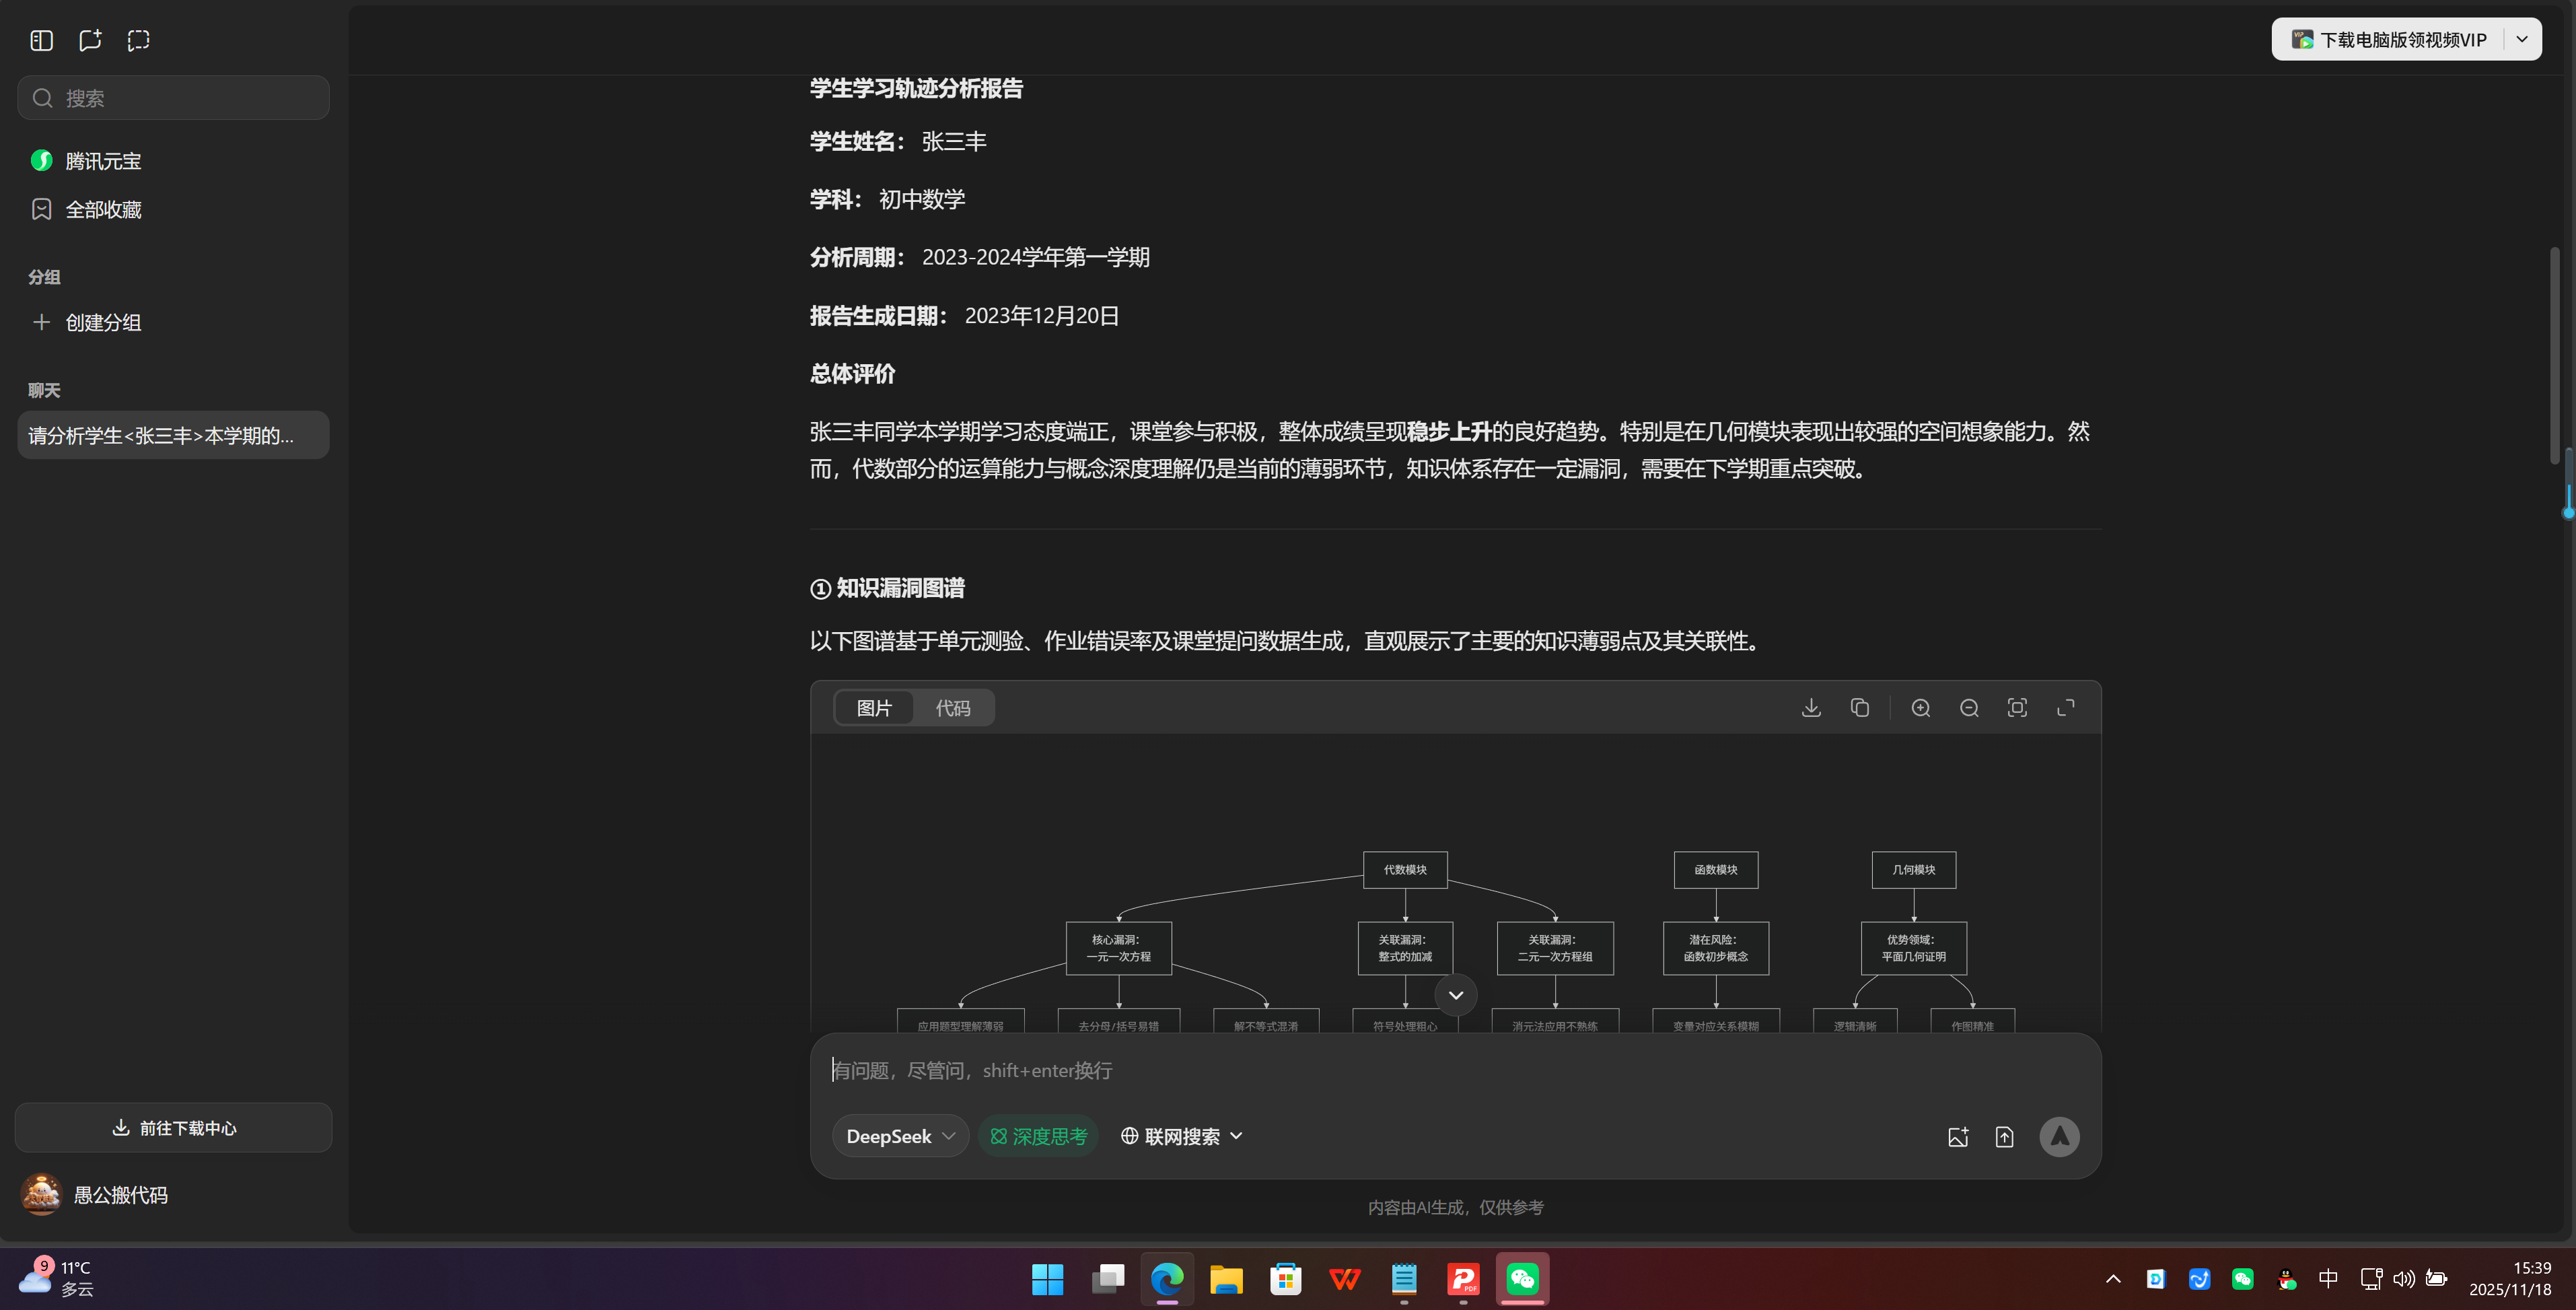Add an image to the chat input

tap(1959, 1136)
